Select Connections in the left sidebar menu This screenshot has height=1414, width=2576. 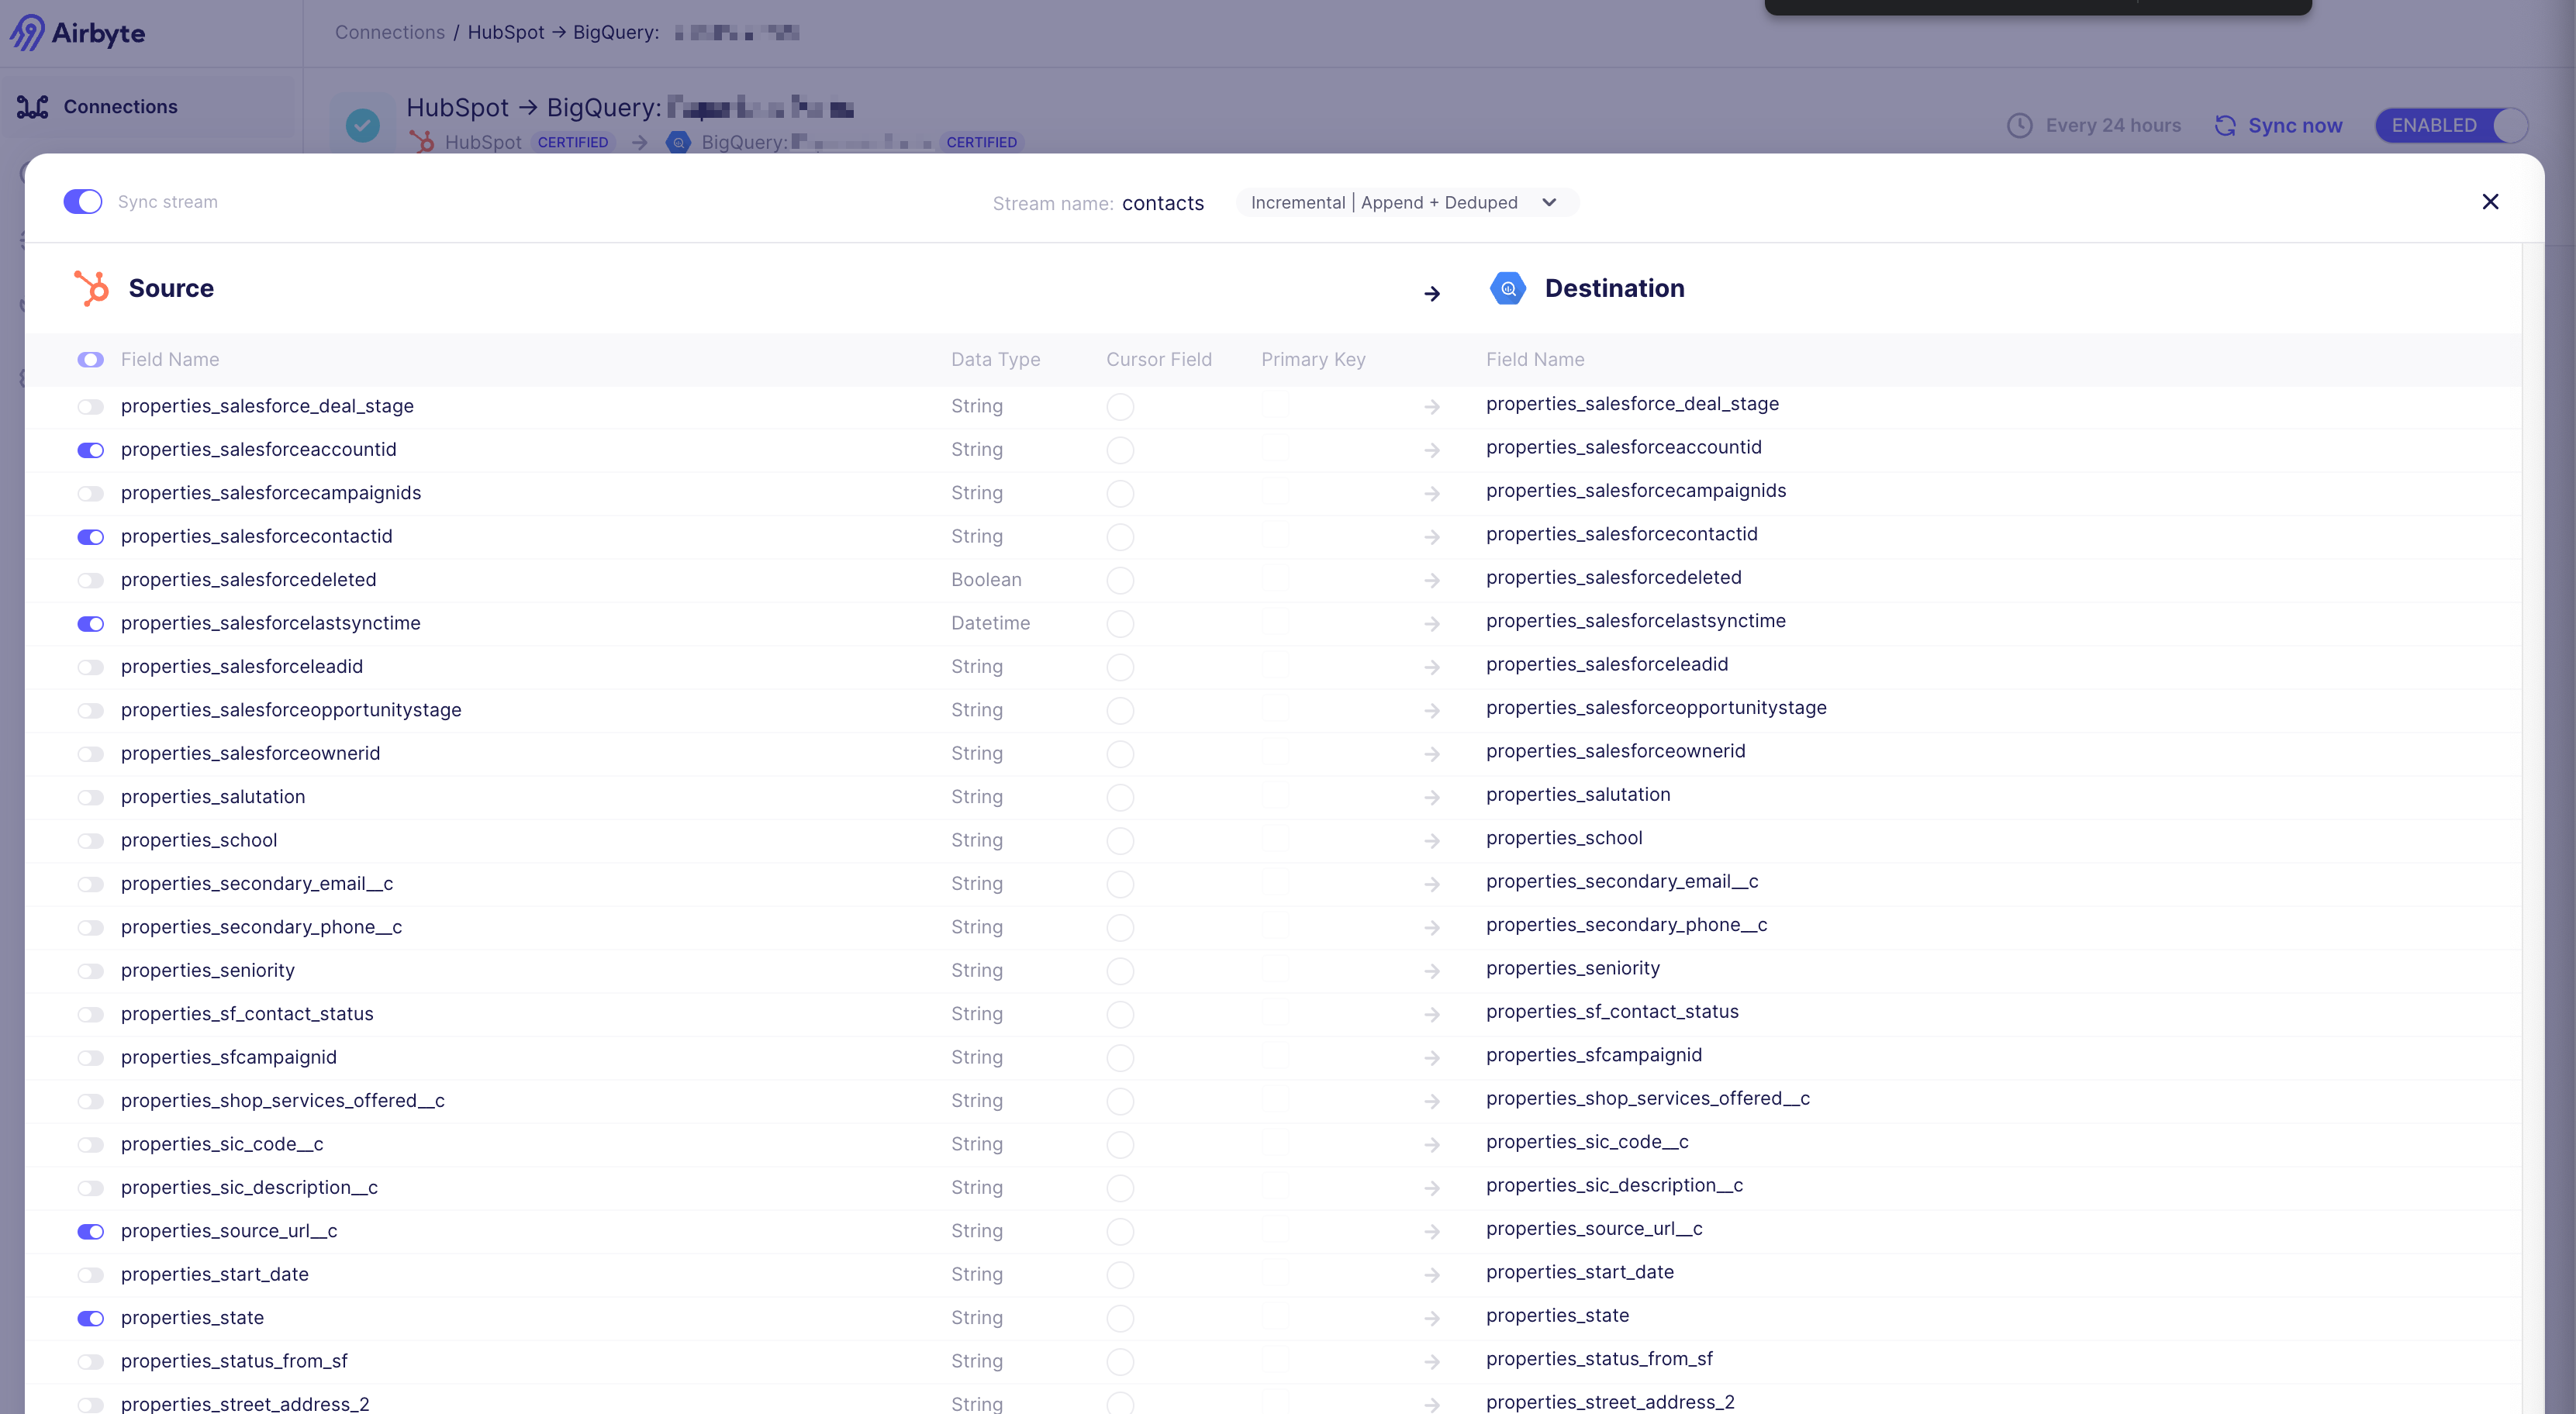(x=119, y=106)
